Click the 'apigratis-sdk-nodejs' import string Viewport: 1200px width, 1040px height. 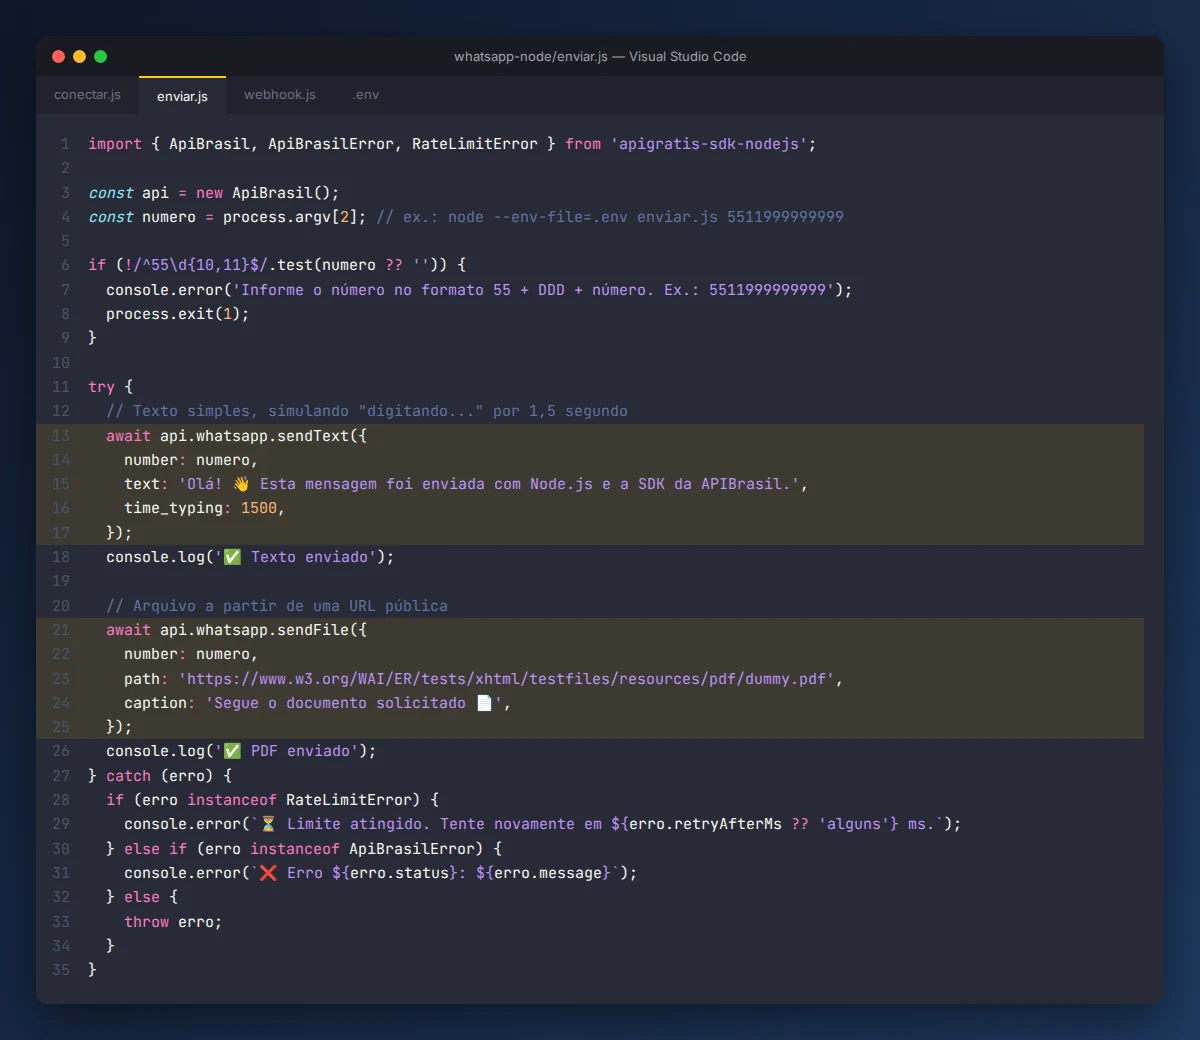pyautogui.click(x=709, y=144)
